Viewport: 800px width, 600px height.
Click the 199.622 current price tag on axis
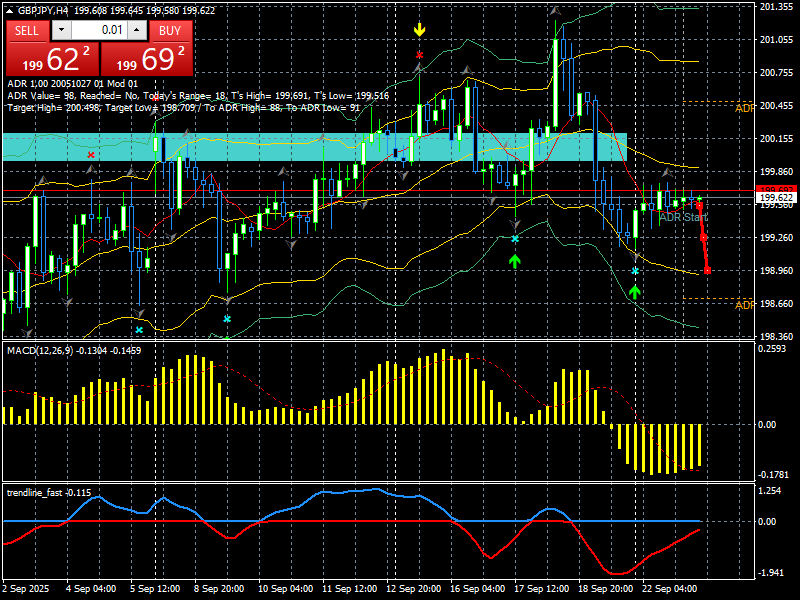click(777, 197)
